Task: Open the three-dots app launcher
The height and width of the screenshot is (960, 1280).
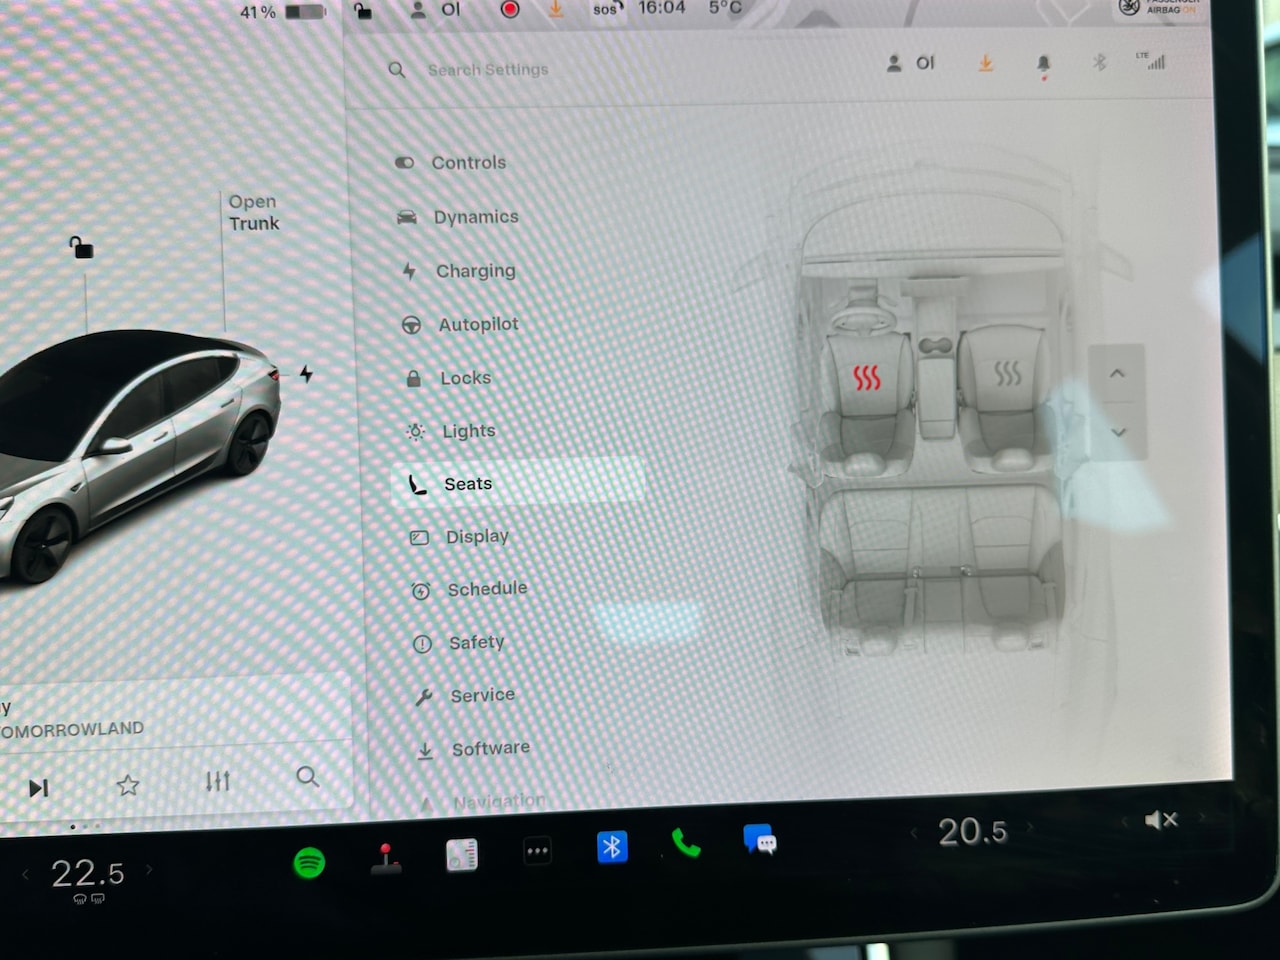Action: click(x=537, y=852)
